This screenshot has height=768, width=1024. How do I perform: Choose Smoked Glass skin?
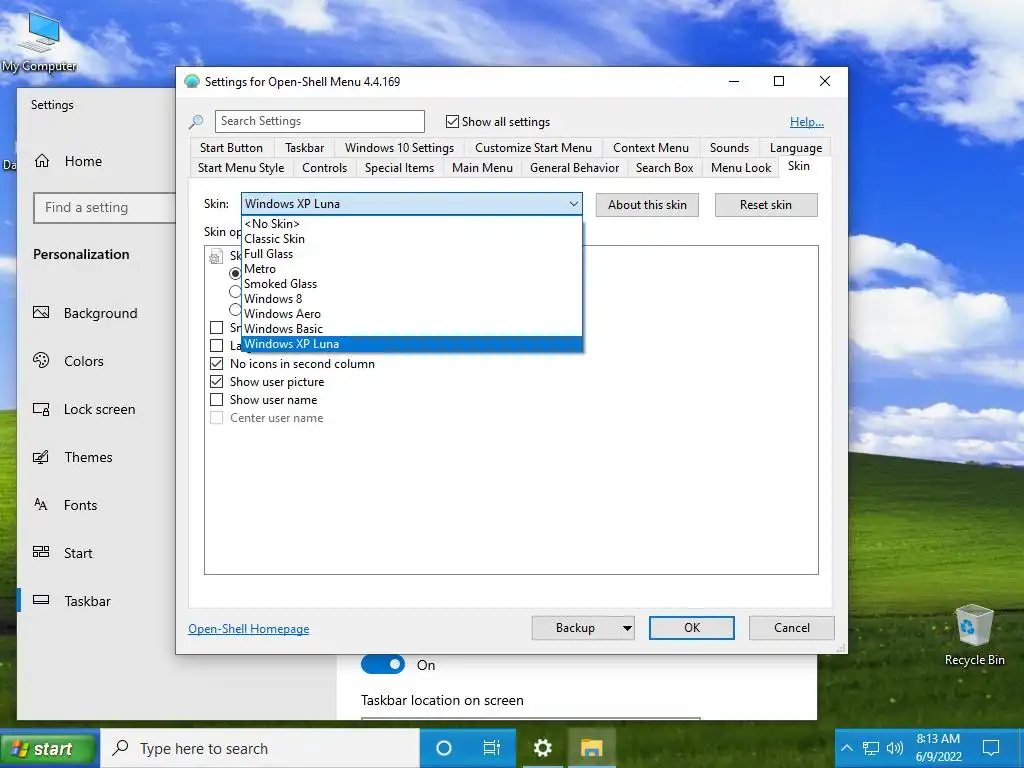[x=411, y=283]
